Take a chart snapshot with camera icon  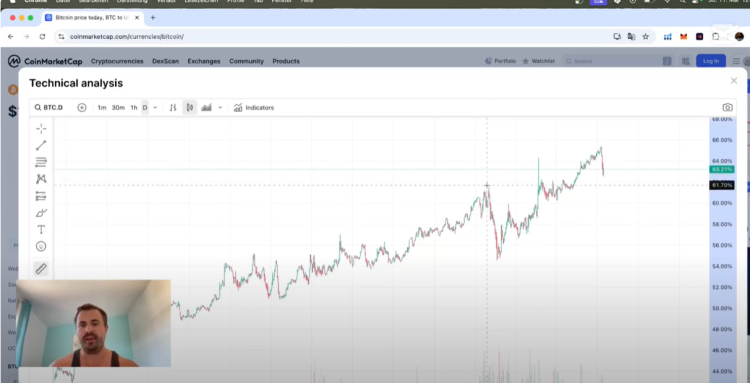pyautogui.click(x=727, y=108)
